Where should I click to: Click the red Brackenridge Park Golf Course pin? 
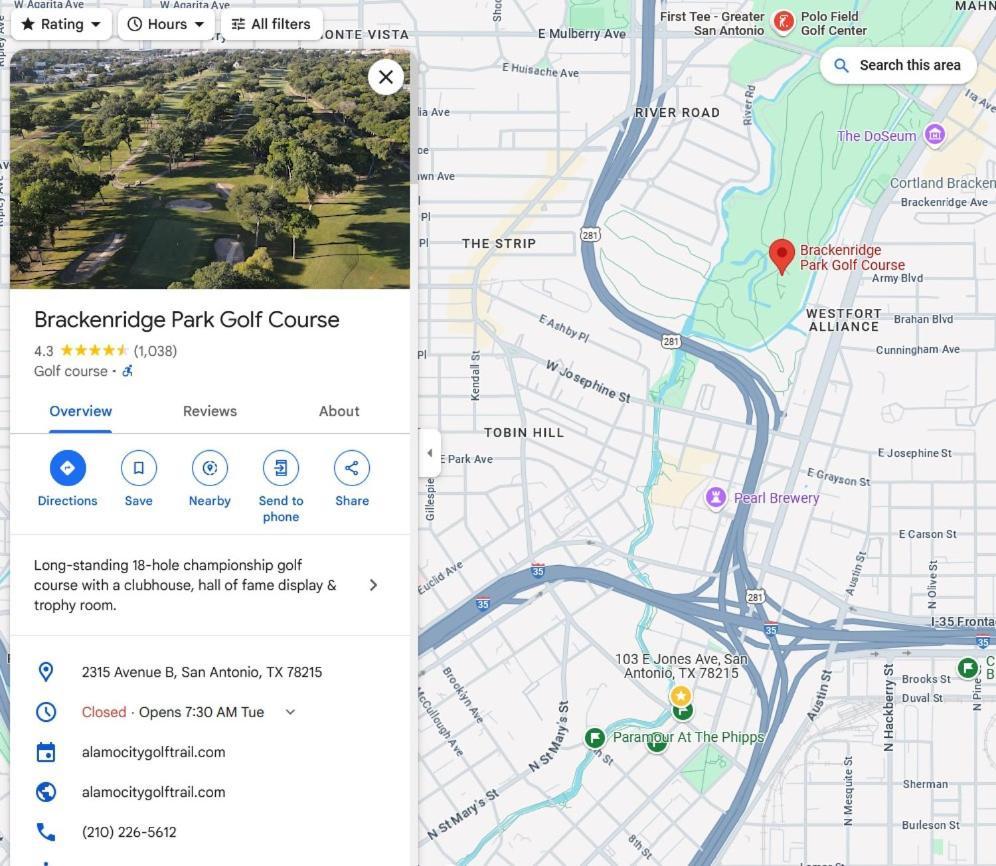[782, 257]
